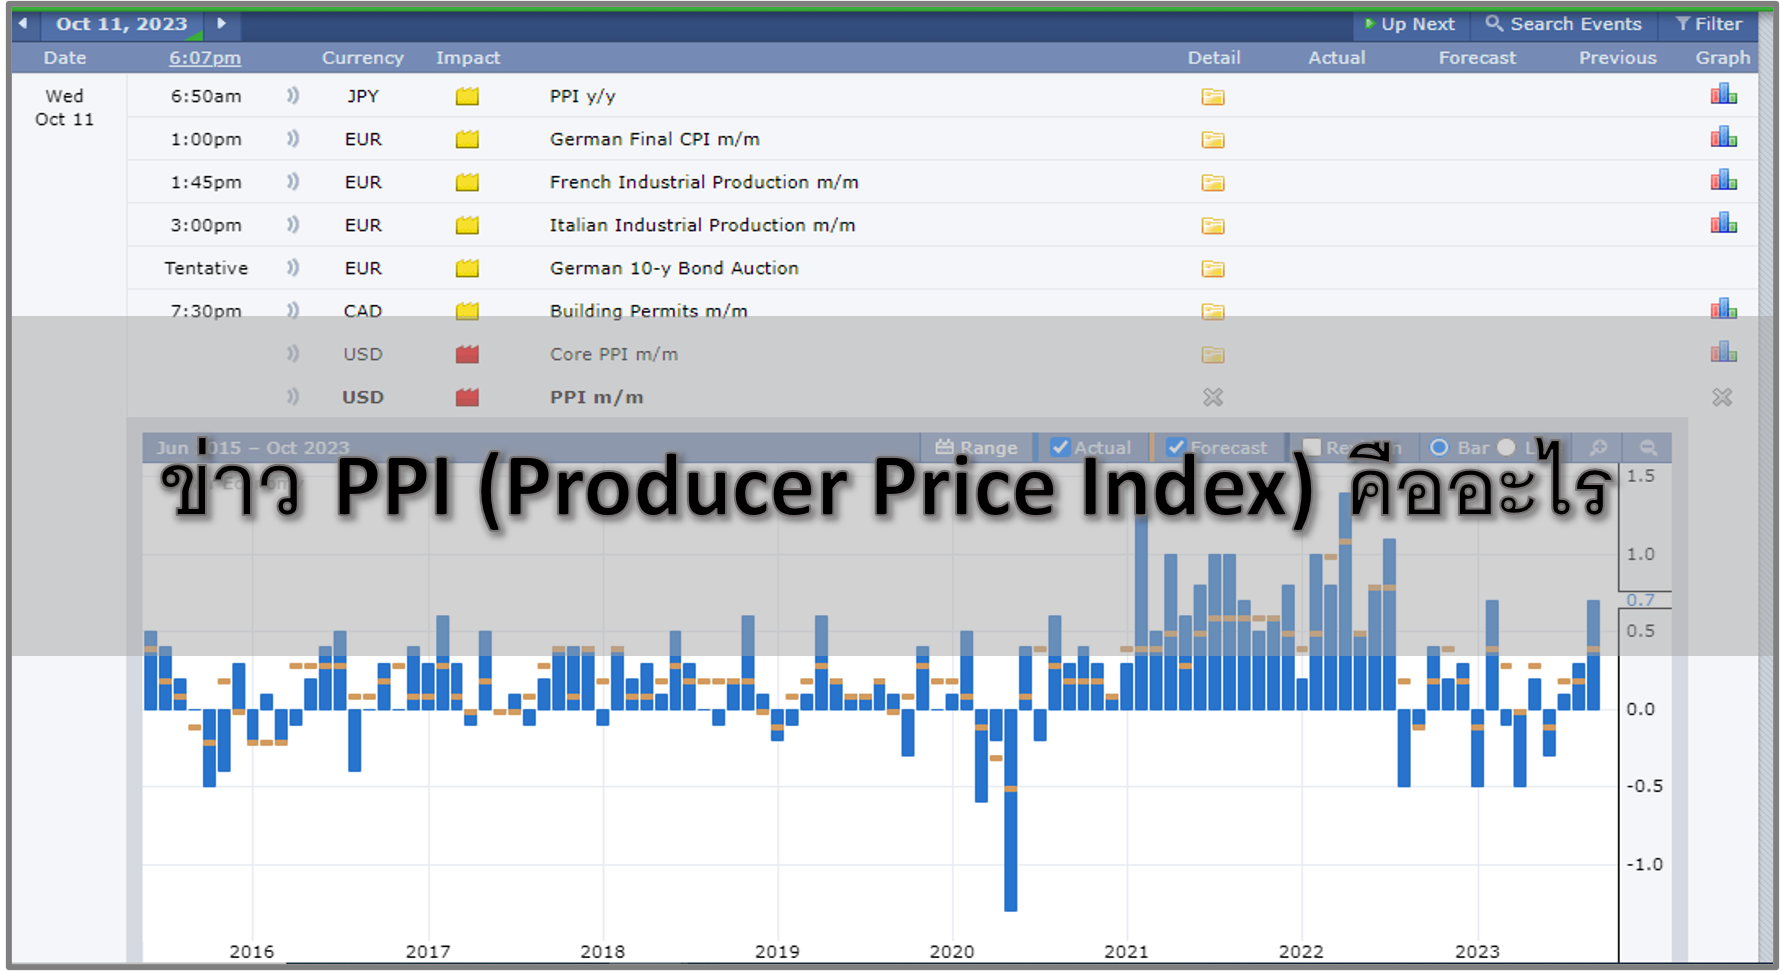Click yellow impact icon for German Bond Auction
Viewport: 1780px width, 971px height.
click(467, 268)
